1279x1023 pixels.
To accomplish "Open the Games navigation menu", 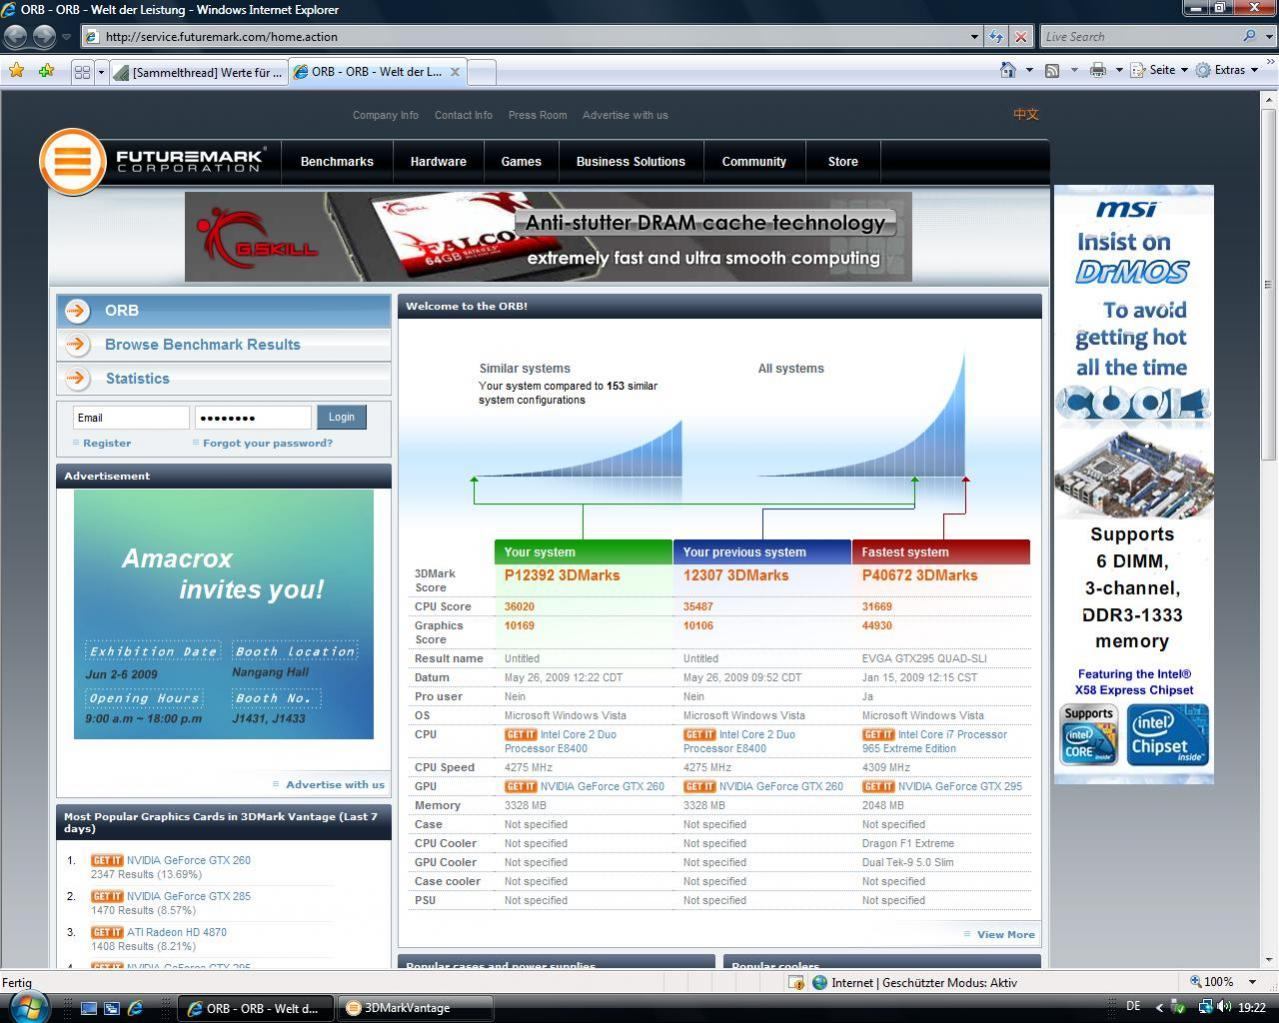I will coord(521,161).
